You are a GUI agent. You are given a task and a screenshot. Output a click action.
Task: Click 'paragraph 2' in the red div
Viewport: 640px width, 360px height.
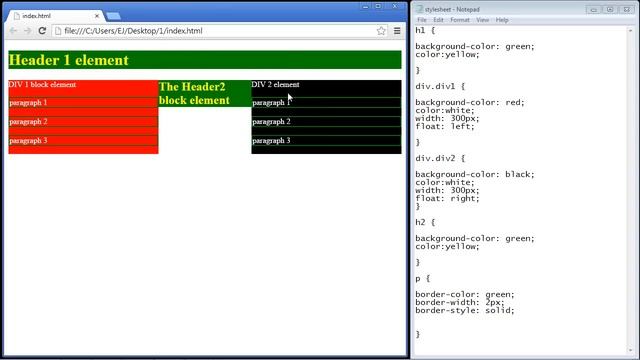(28, 122)
